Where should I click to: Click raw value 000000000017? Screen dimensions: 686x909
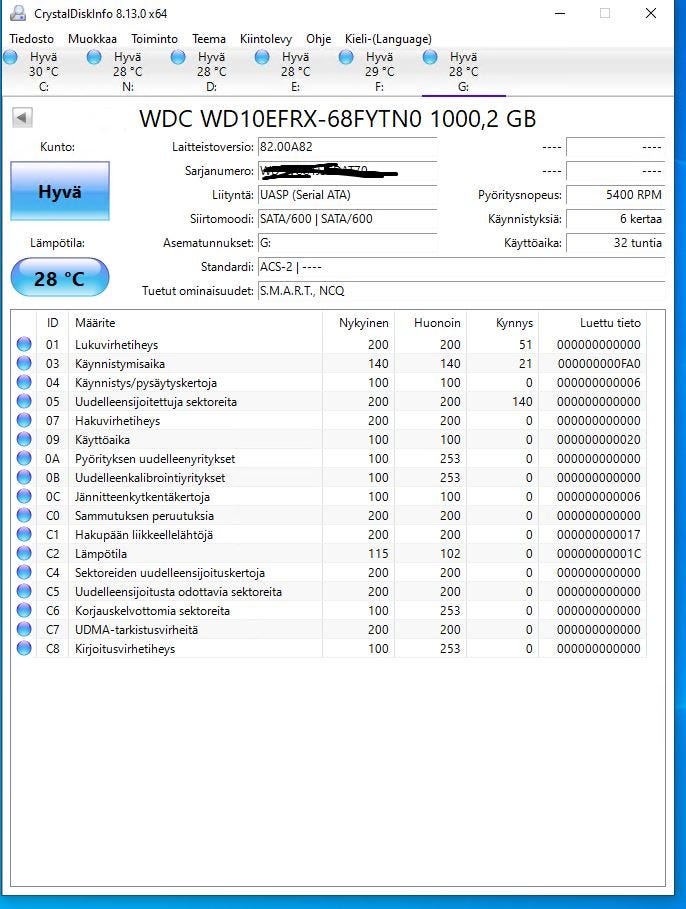point(599,535)
